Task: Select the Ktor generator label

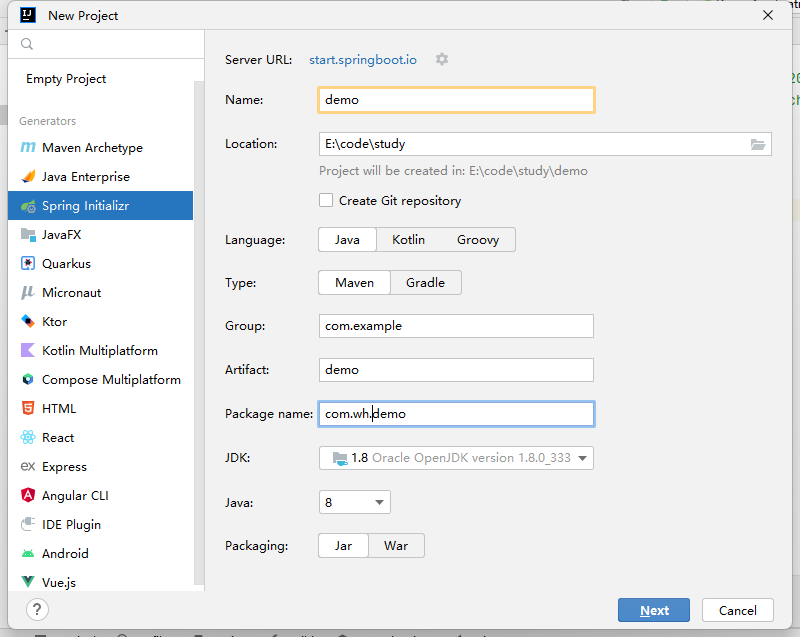Action: coord(55,322)
